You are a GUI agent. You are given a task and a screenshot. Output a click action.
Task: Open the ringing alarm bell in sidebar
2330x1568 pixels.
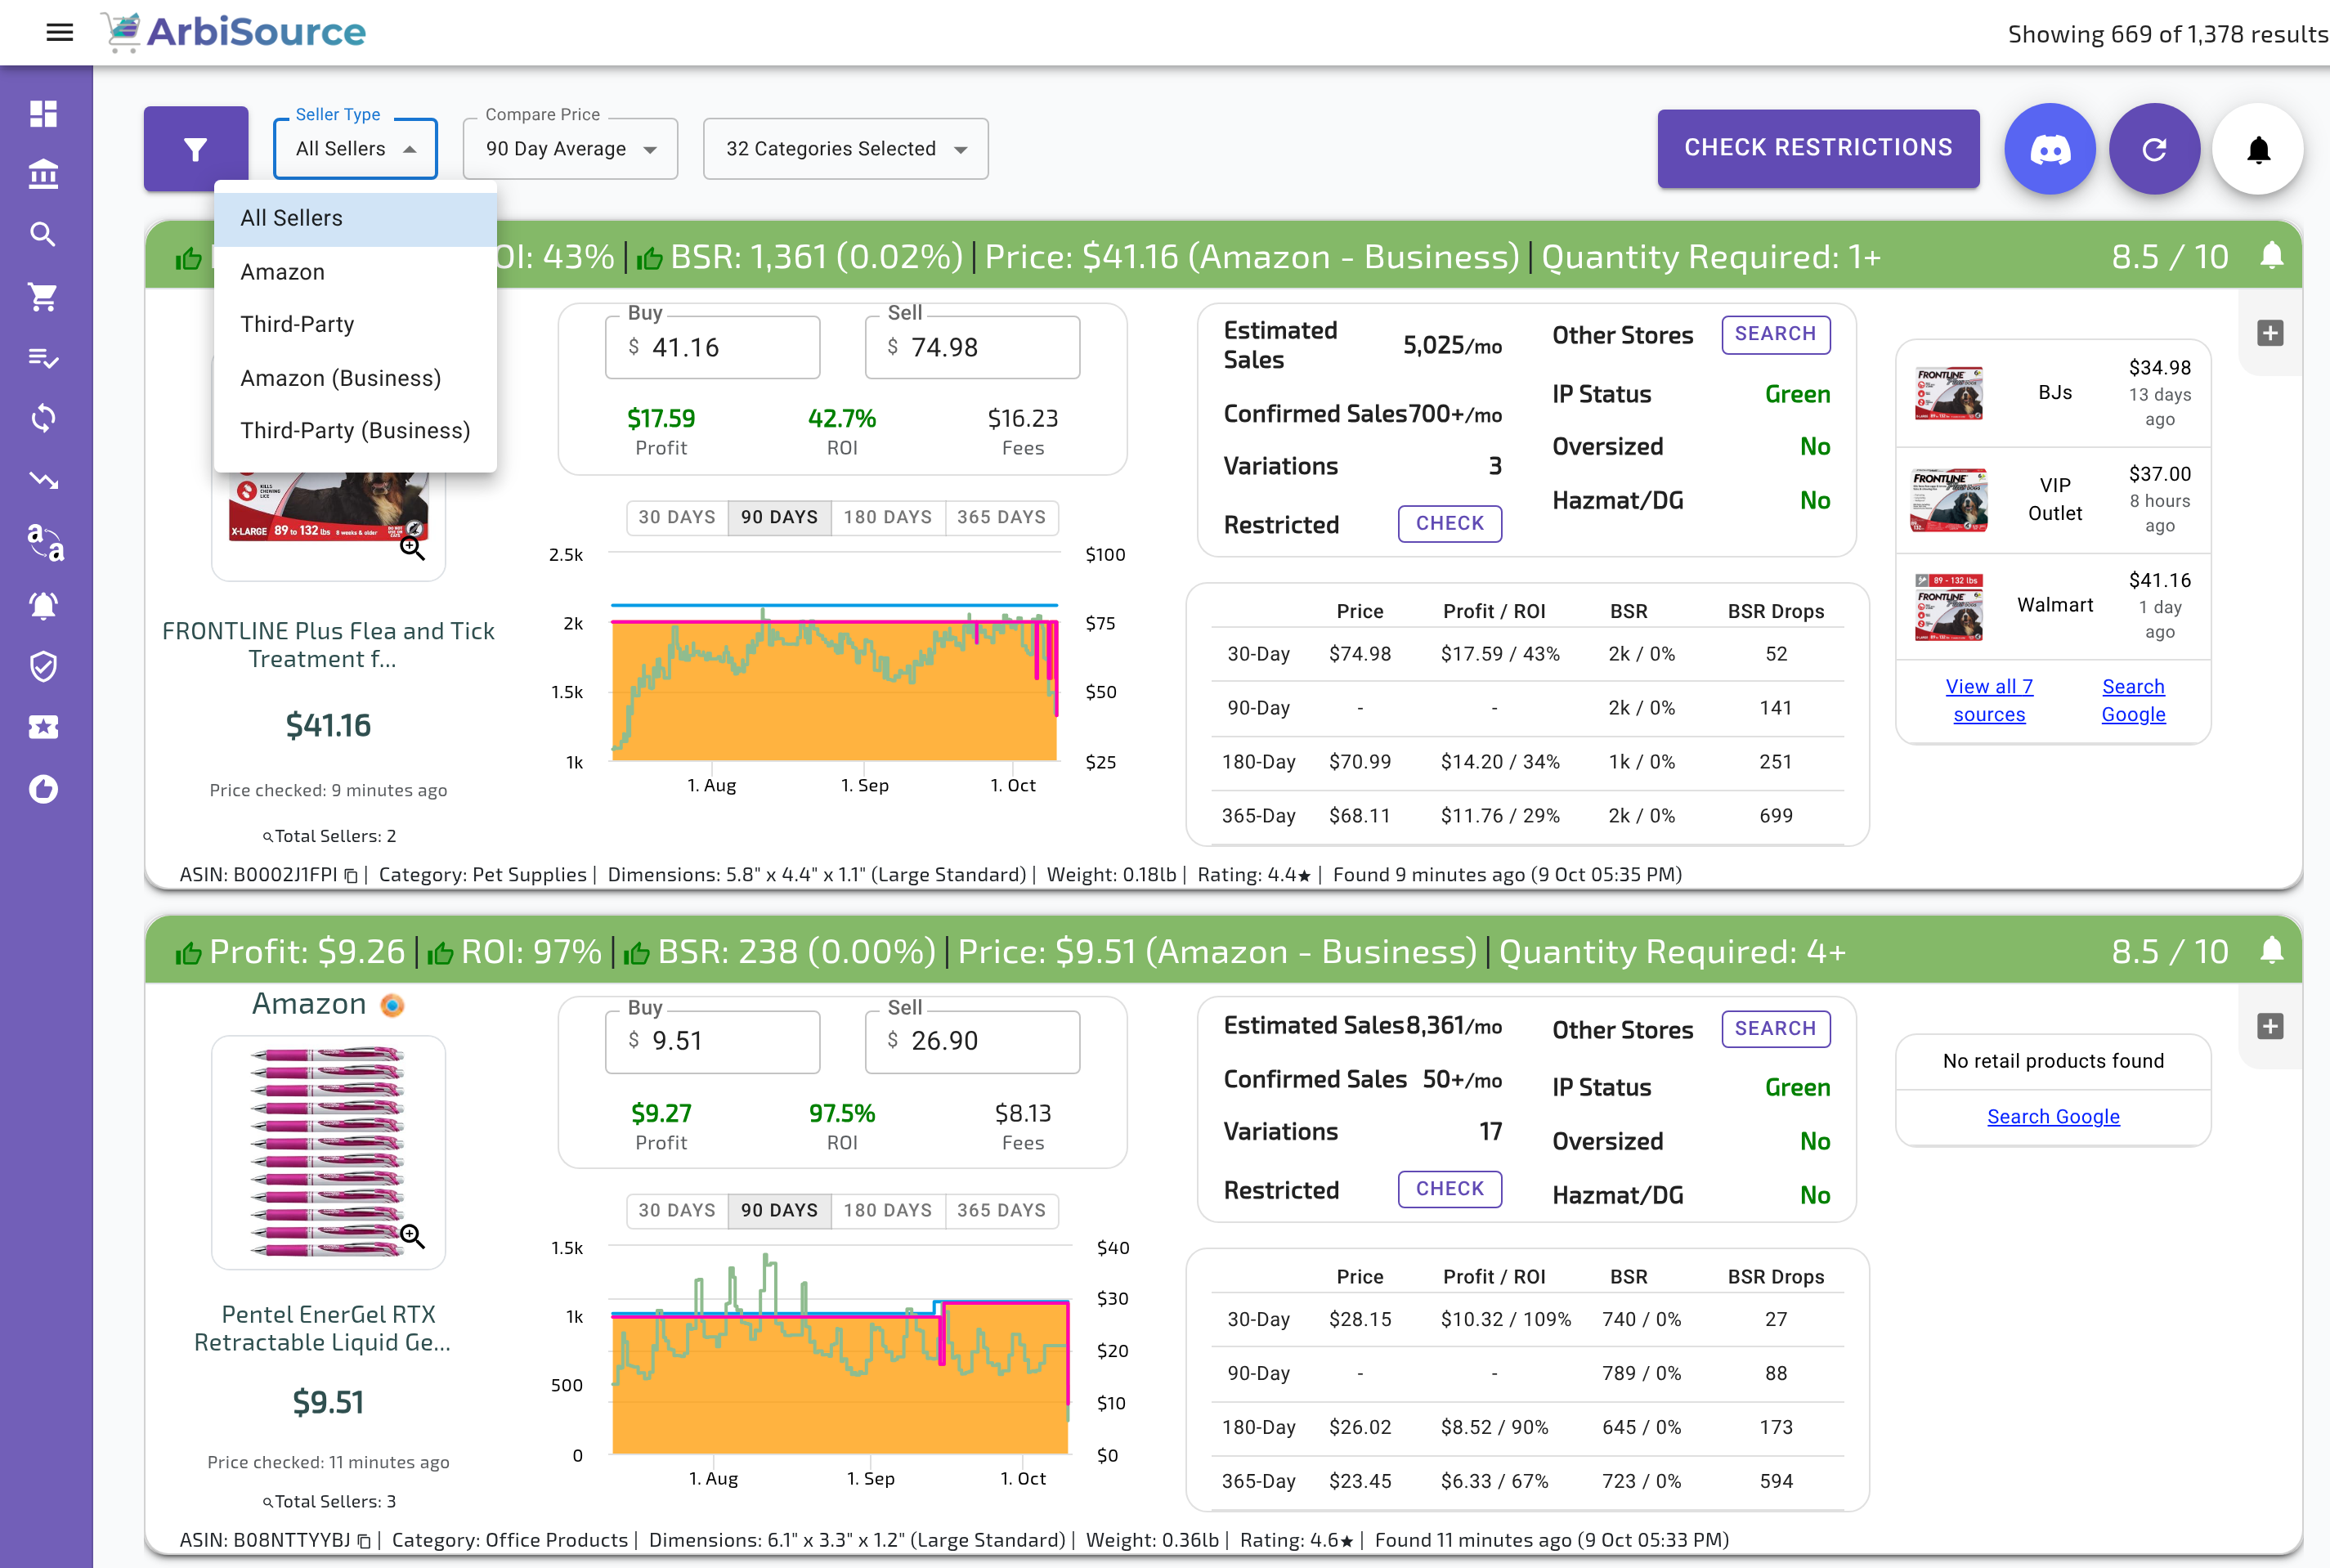pos(43,605)
